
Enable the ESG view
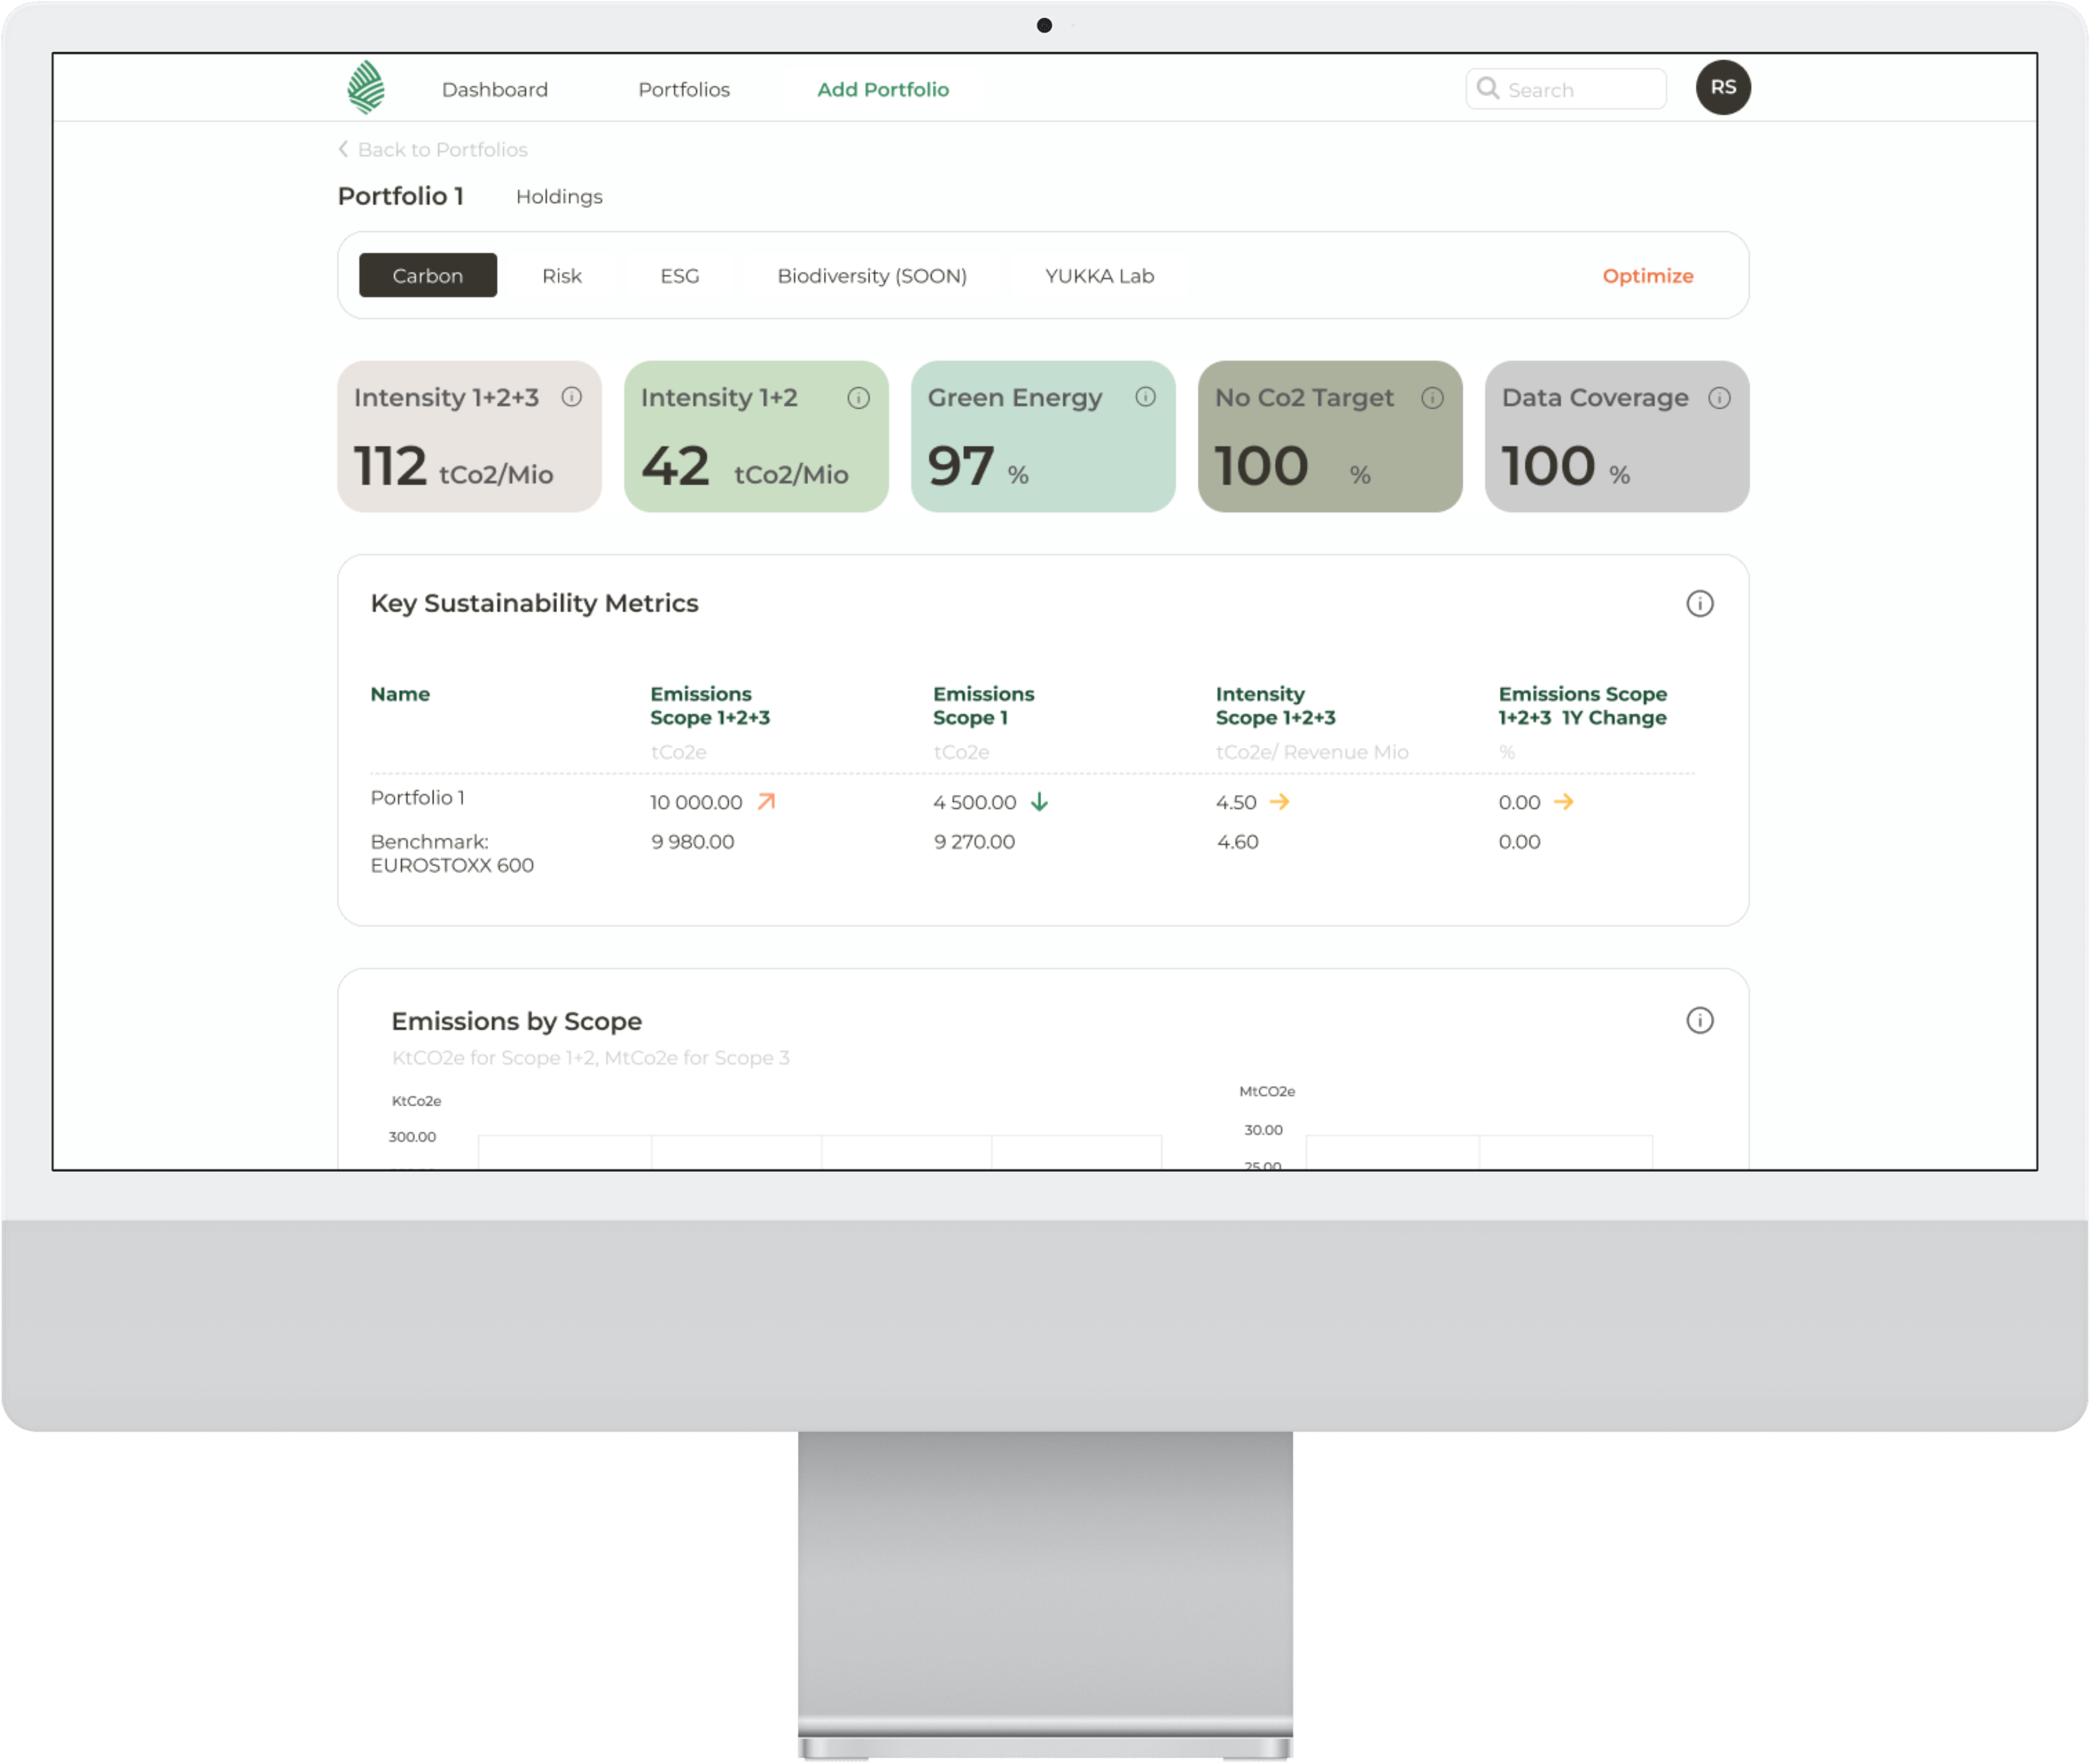(x=680, y=275)
